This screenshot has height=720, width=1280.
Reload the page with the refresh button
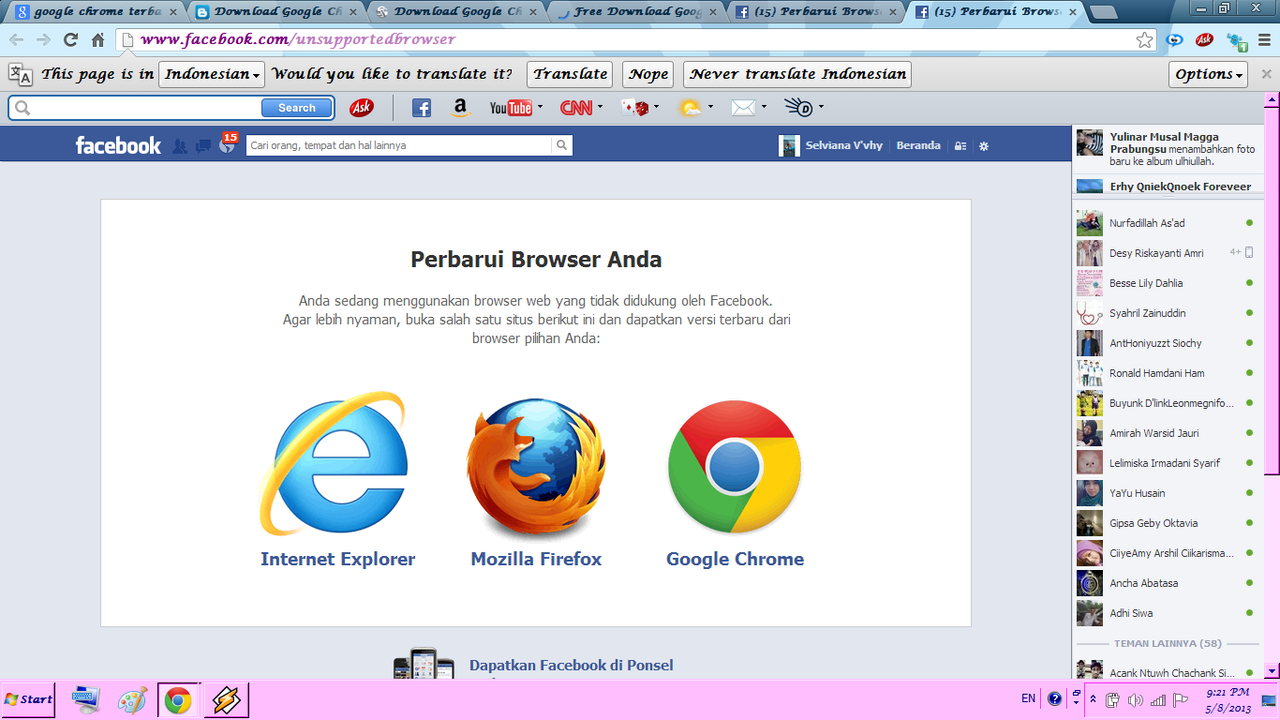(x=70, y=40)
